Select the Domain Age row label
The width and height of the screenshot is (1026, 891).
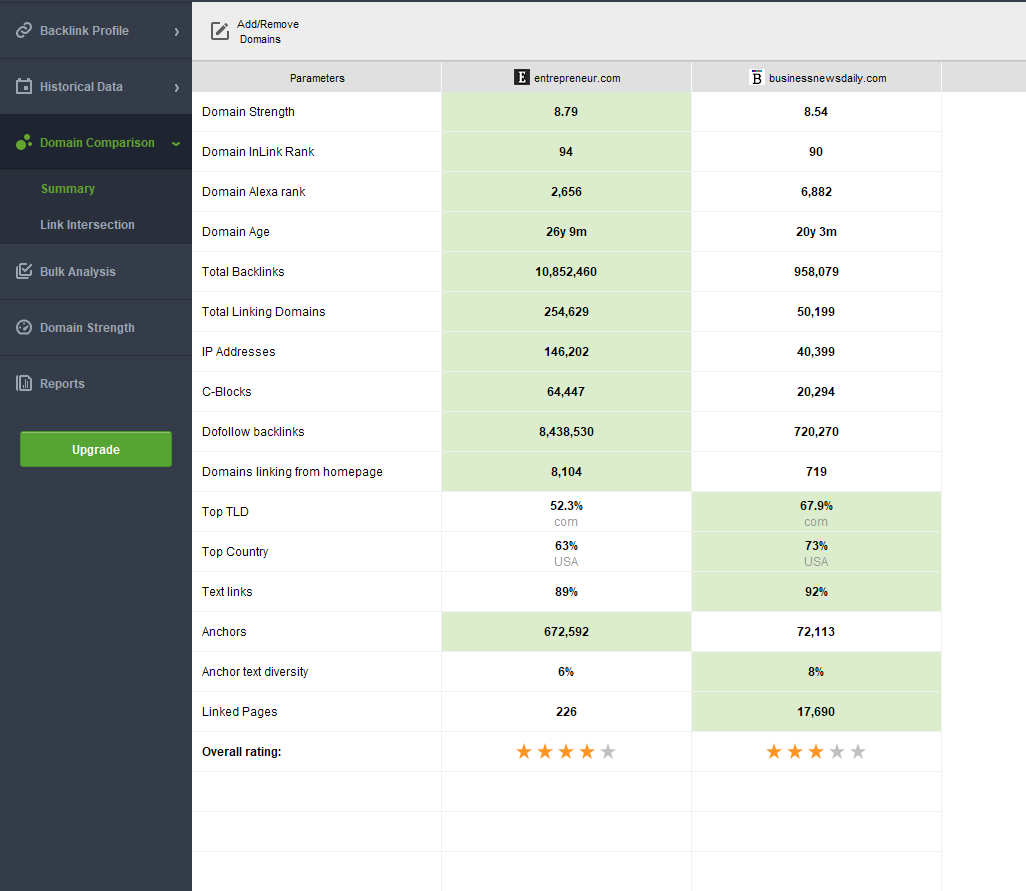click(236, 231)
